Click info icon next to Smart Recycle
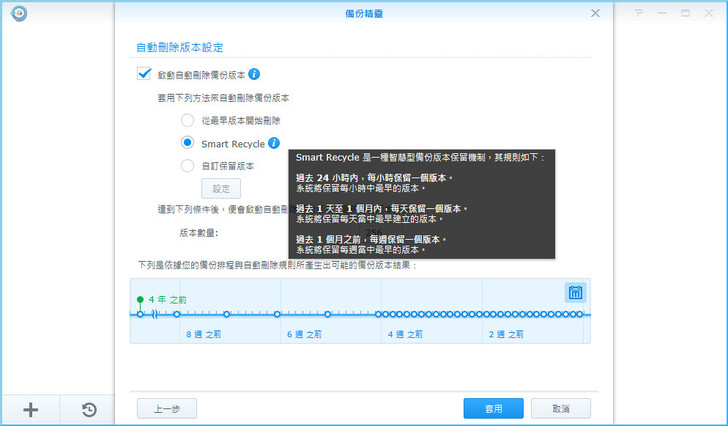Screen dimensions: 728x426 pyautogui.click(x=274, y=144)
